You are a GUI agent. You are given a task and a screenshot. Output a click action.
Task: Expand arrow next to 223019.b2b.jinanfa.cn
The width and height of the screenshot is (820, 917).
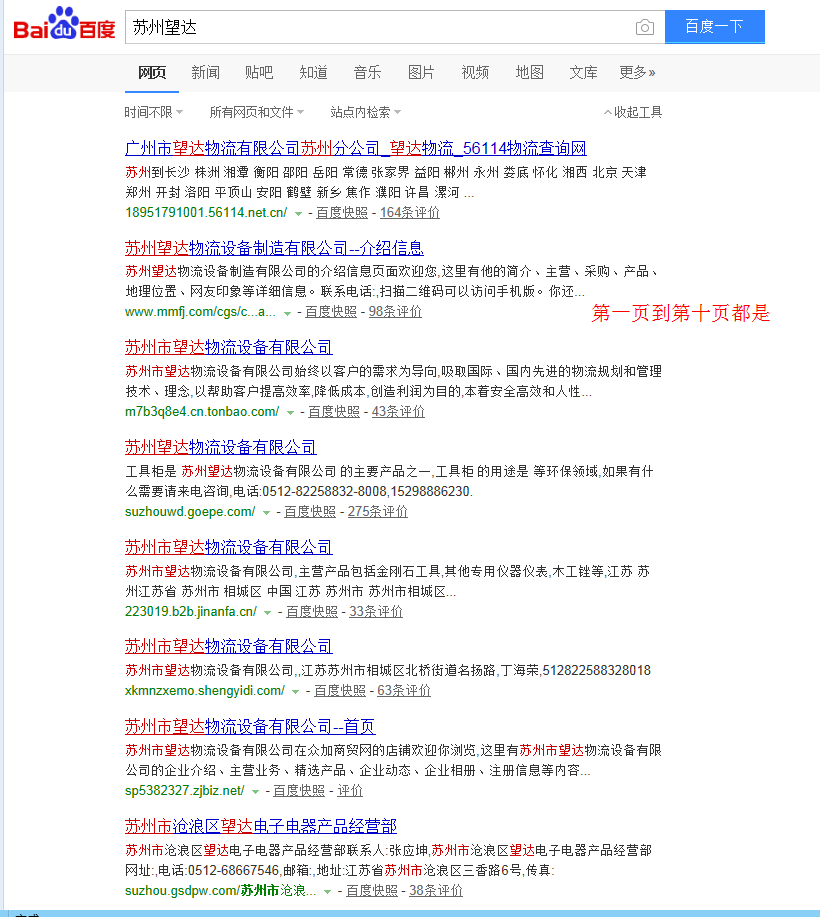tap(267, 613)
